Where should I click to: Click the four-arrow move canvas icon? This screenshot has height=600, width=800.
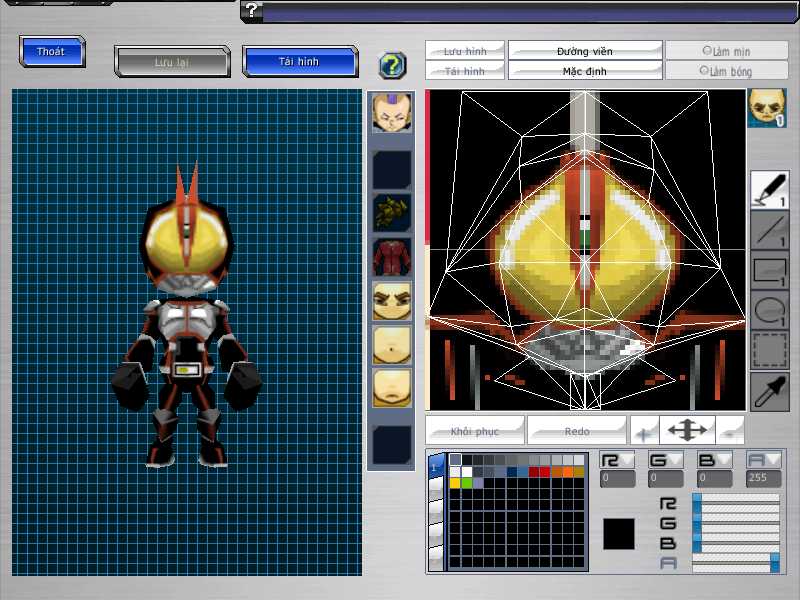(687, 431)
